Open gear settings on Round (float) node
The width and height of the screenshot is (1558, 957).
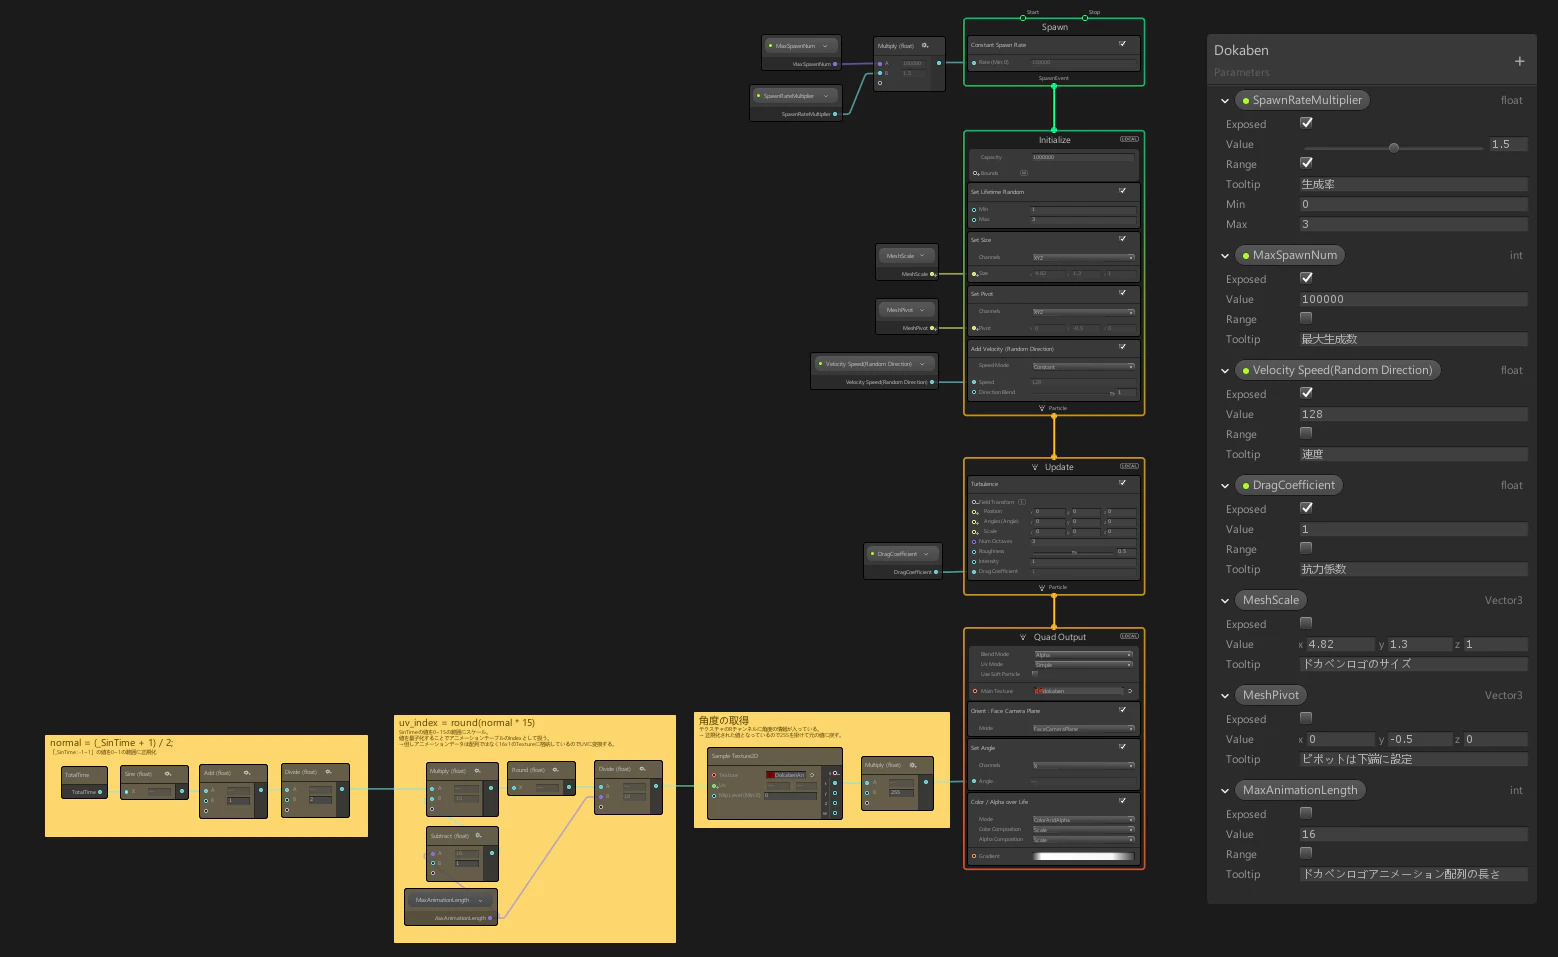point(554,769)
